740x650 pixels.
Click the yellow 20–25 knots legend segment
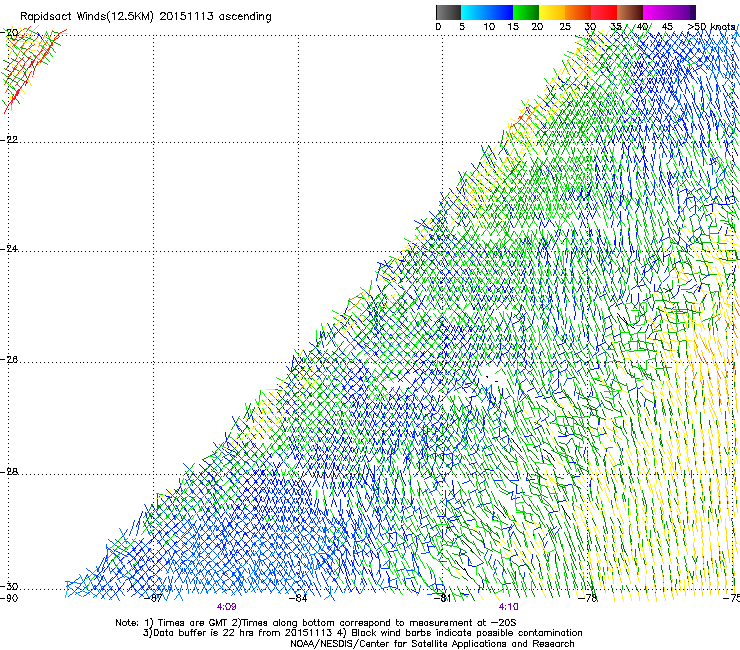(552, 12)
